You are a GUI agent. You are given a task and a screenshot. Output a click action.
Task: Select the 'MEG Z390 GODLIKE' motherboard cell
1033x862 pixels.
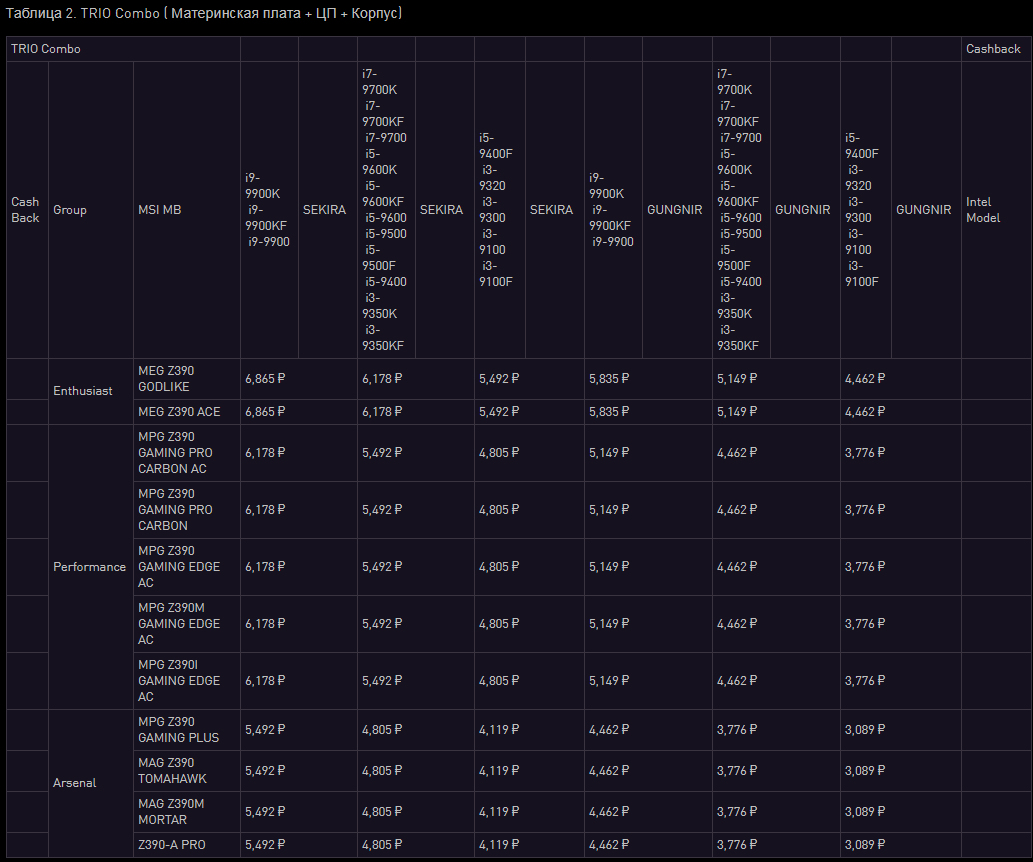point(166,379)
